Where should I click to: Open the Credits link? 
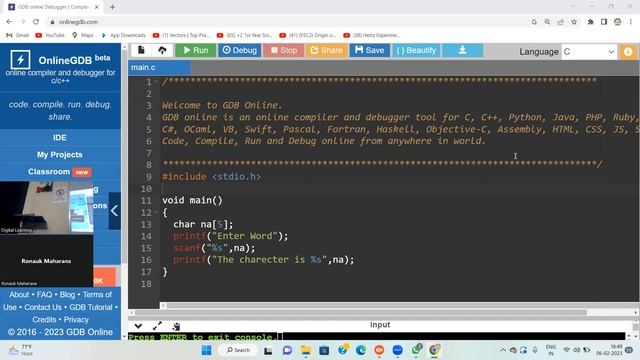44,320
